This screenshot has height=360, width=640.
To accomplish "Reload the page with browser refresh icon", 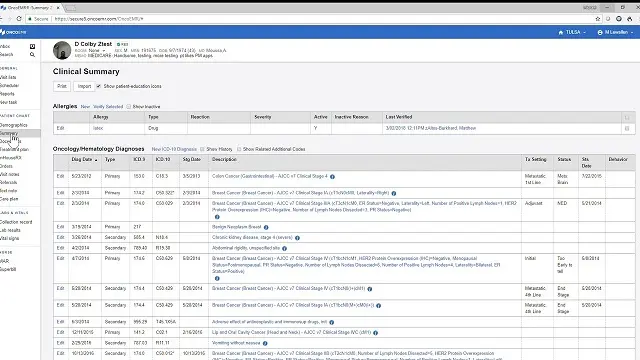I will [x=19, y=19].
